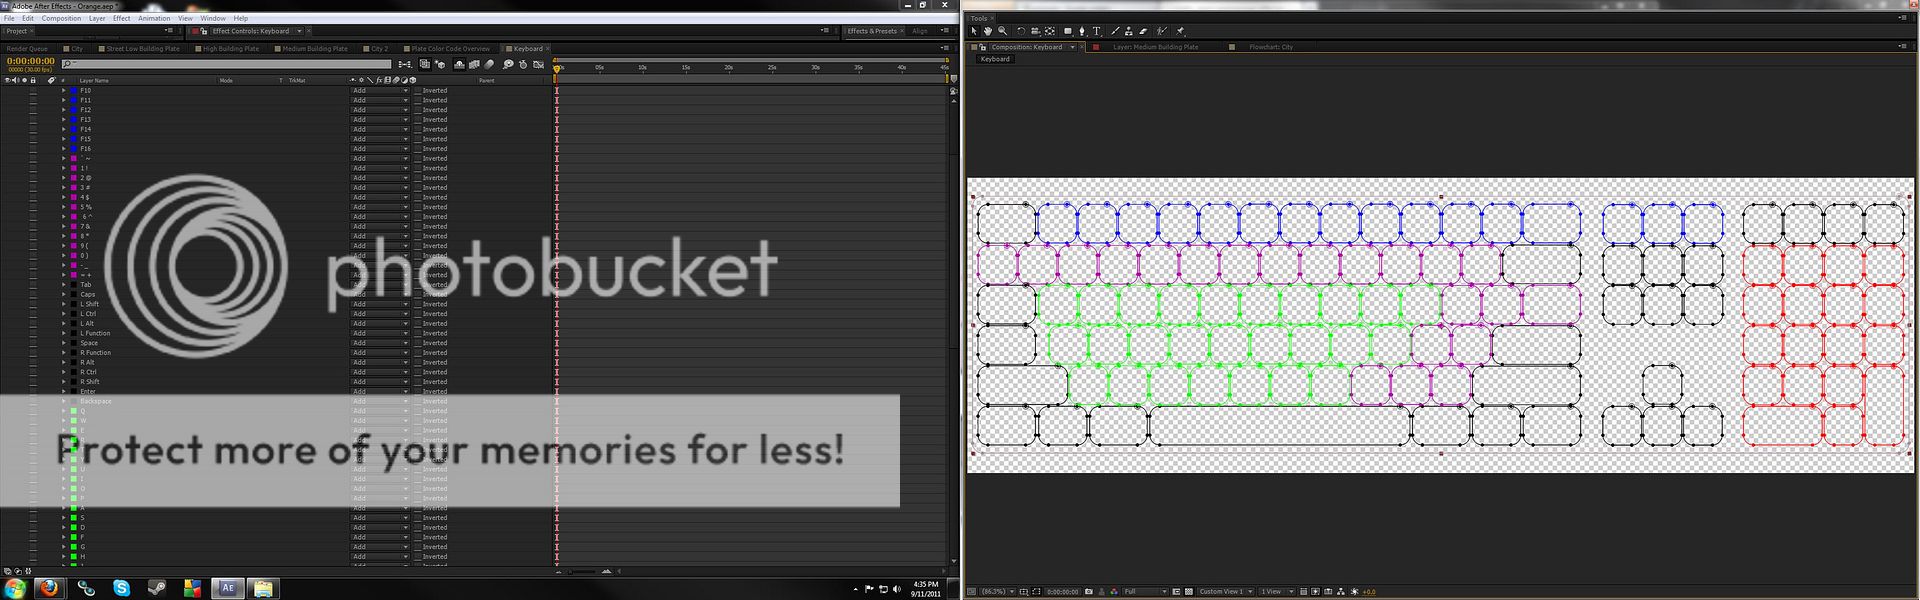Switch to the City 2 timeline tab
The width and height of the screenshot is (1920, 600).
coord(379,48)
